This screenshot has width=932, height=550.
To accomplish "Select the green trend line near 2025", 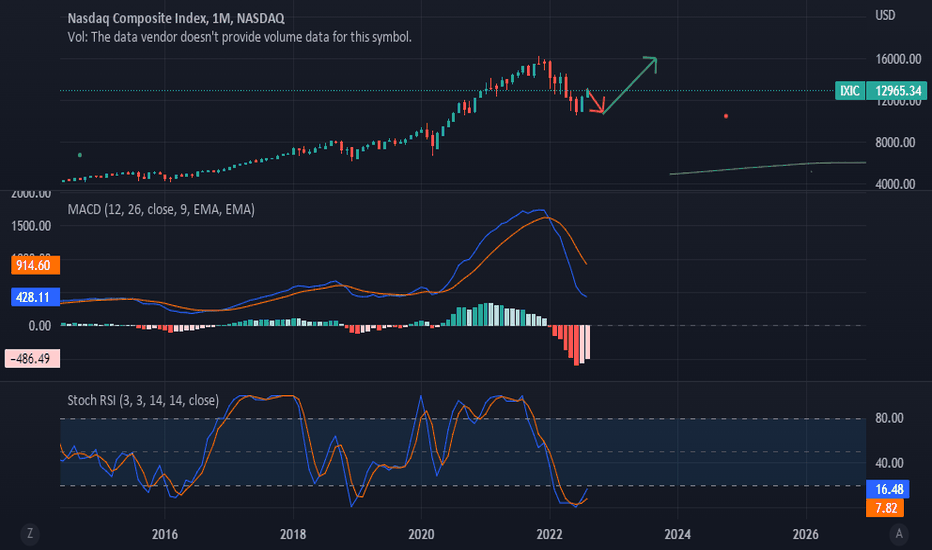I will pos(767,167).
